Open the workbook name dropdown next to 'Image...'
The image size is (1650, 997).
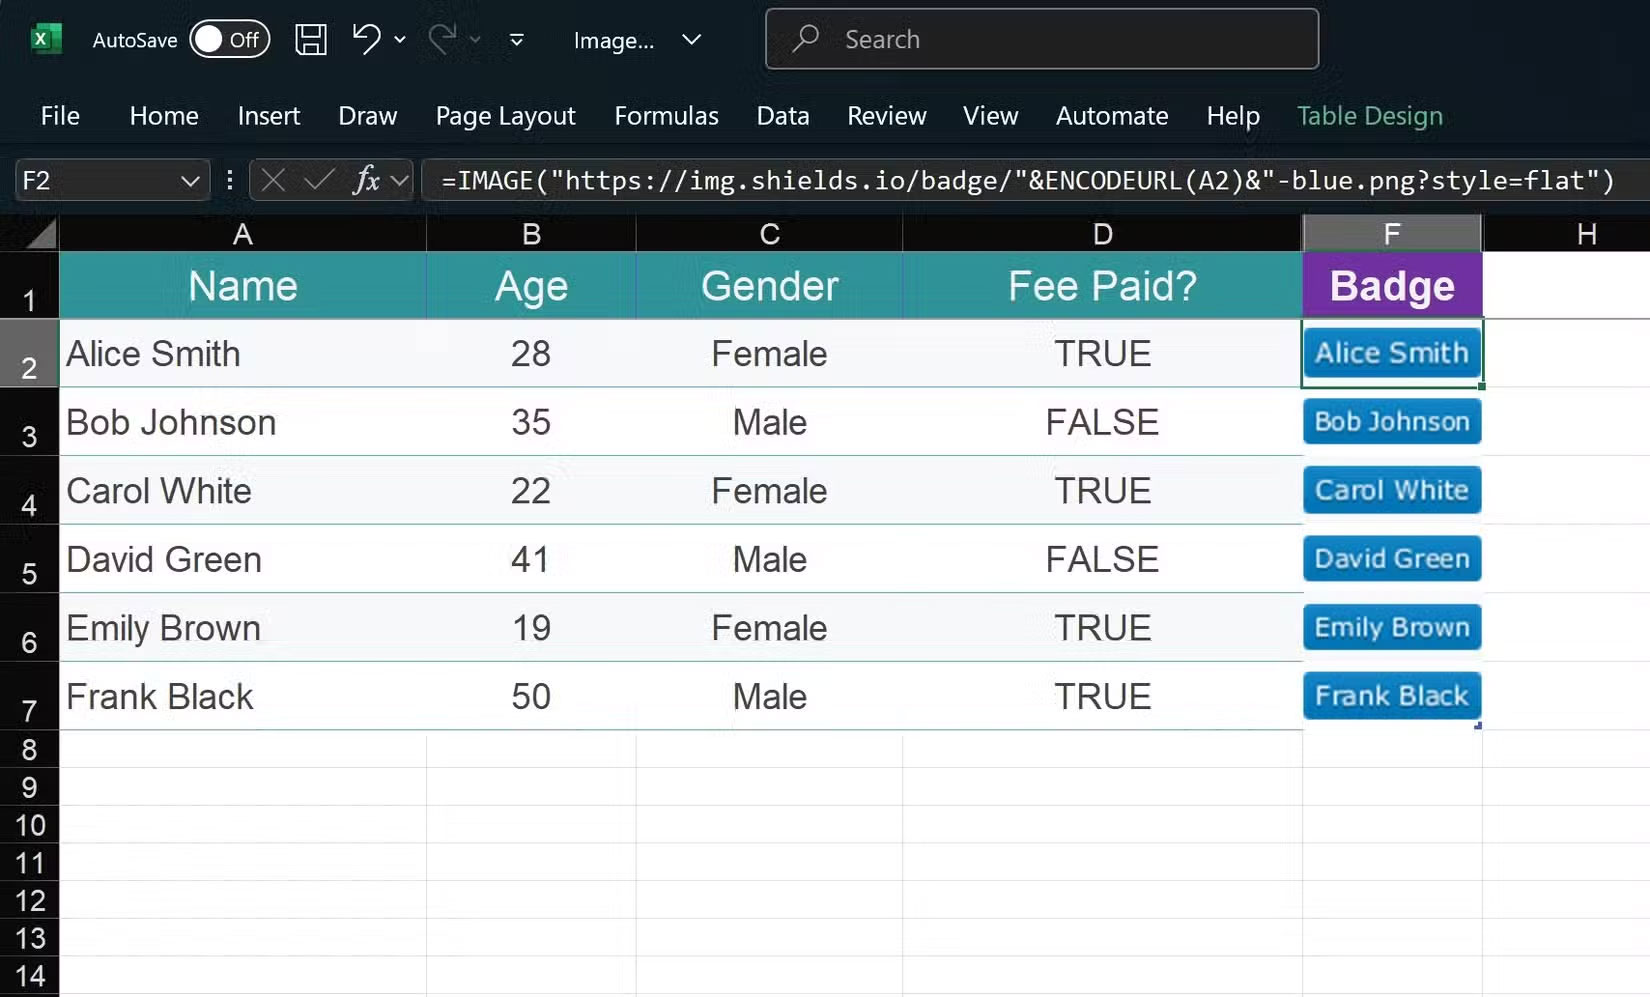coord(691,41)
